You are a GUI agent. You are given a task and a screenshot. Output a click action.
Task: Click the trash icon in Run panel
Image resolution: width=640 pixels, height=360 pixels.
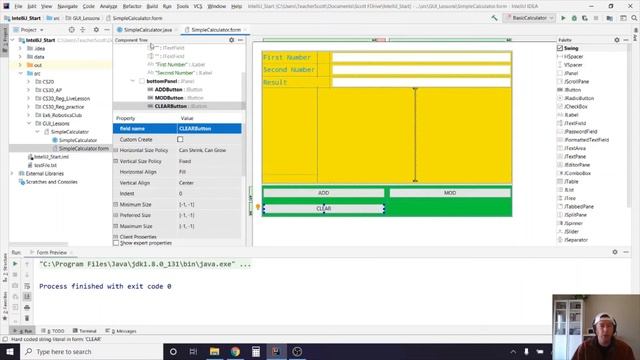tap(27, 318)
